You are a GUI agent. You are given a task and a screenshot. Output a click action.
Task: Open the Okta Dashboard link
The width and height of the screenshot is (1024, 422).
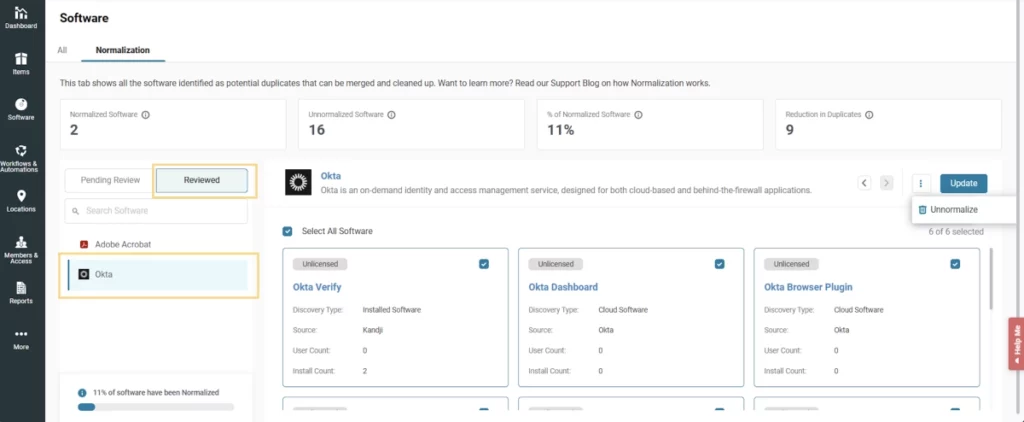[563, 287]
